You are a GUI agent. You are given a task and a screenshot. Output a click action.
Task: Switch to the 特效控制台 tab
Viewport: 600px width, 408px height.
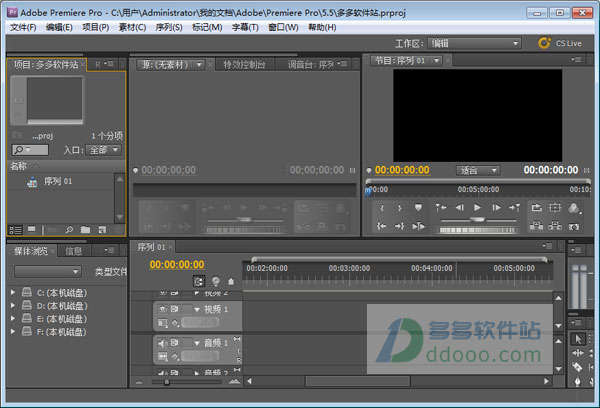[244, 65]
